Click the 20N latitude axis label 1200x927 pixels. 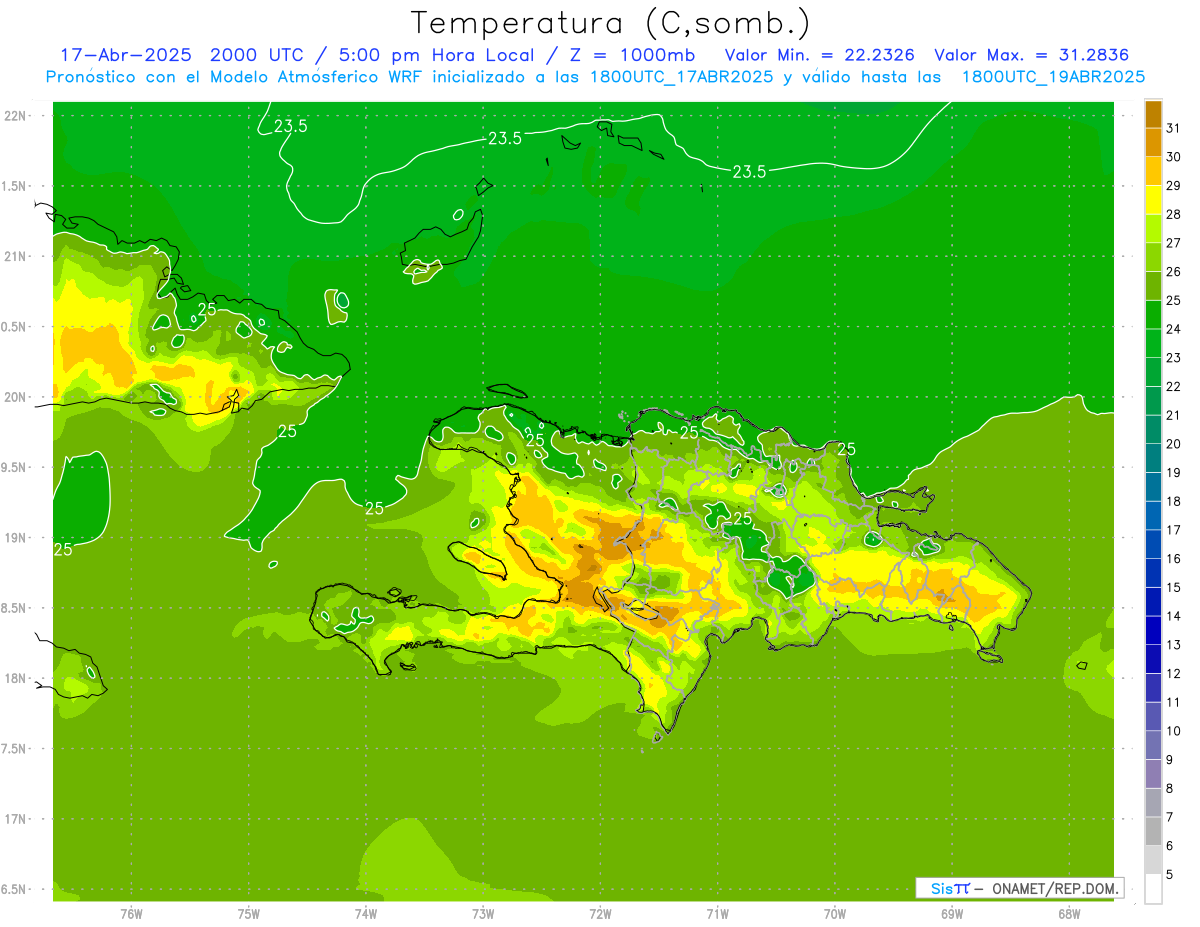(15, 397)
